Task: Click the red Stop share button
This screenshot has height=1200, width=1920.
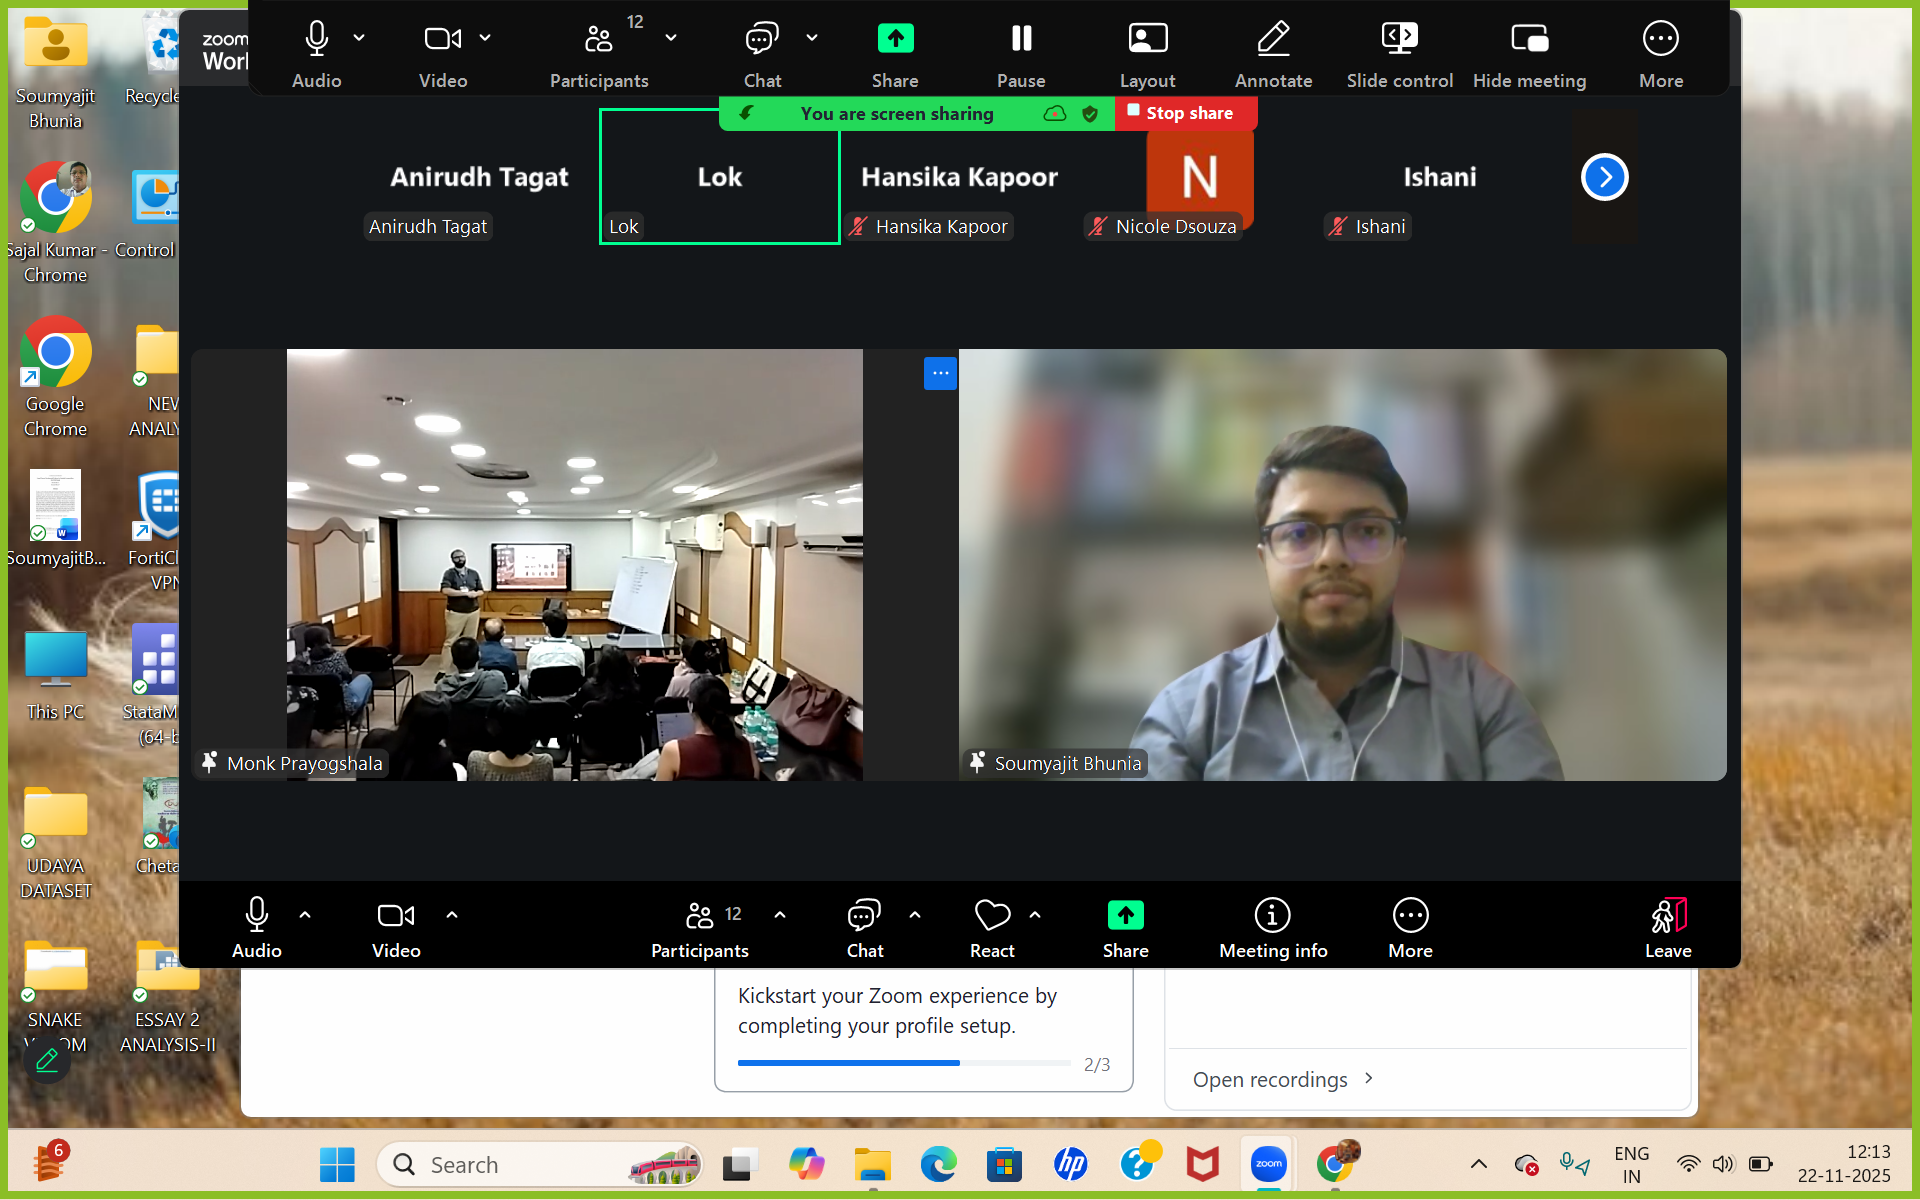Action: [1185, 114]
